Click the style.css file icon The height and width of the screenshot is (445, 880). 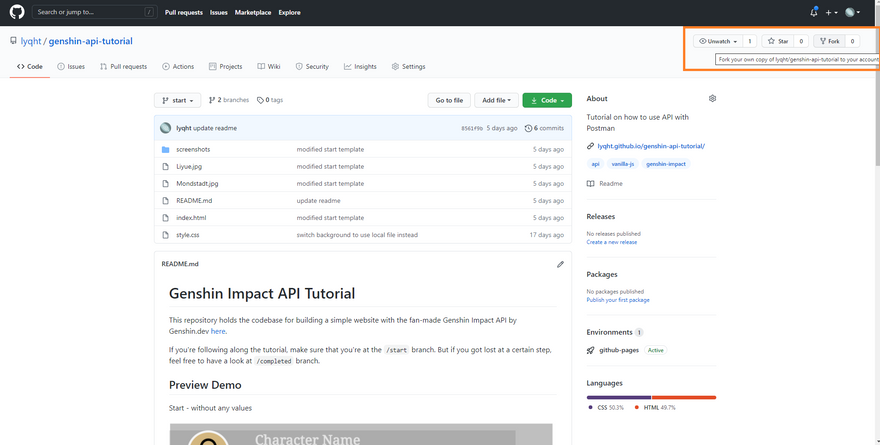click(x=165, y=235)
